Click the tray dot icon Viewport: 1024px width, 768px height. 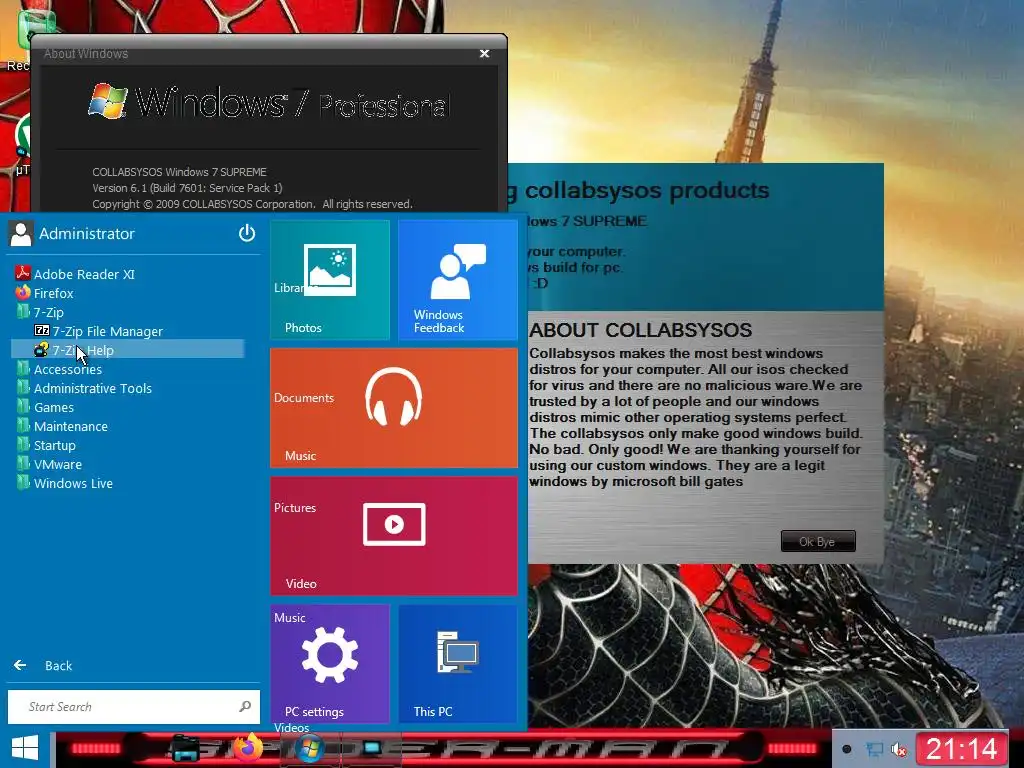[846, 749]
